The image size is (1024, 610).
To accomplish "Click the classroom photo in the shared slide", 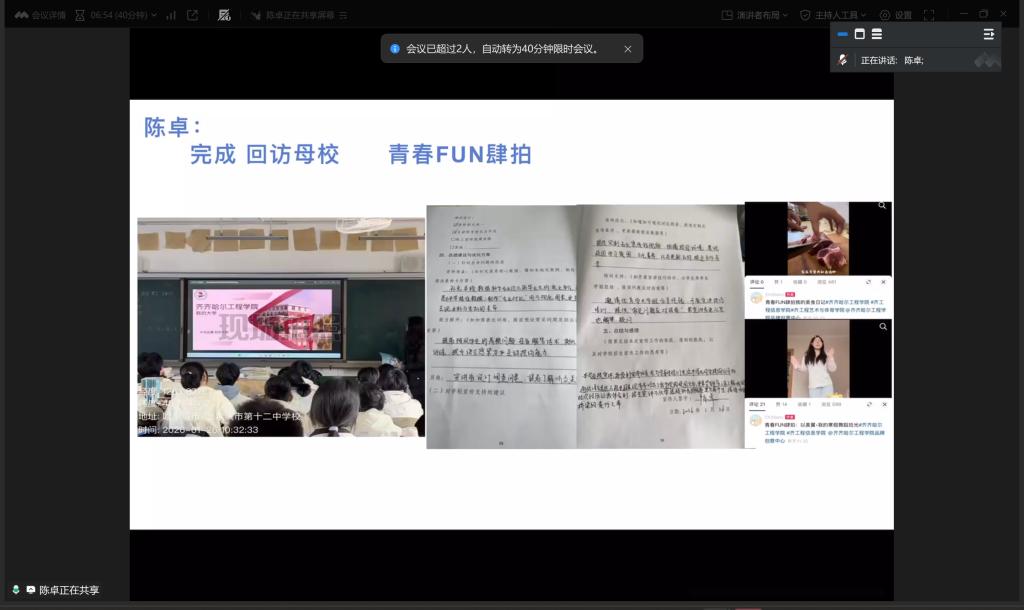I will click(281, 327).
